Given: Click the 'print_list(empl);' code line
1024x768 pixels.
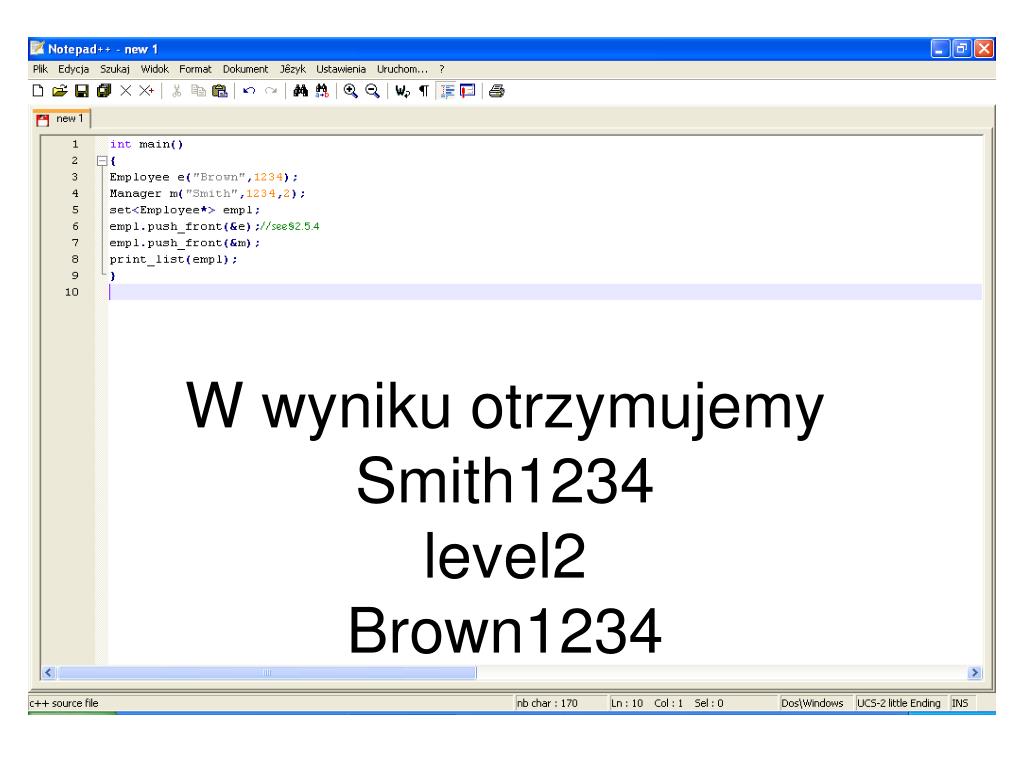Looking at the screenshot, I should [173, 259].
